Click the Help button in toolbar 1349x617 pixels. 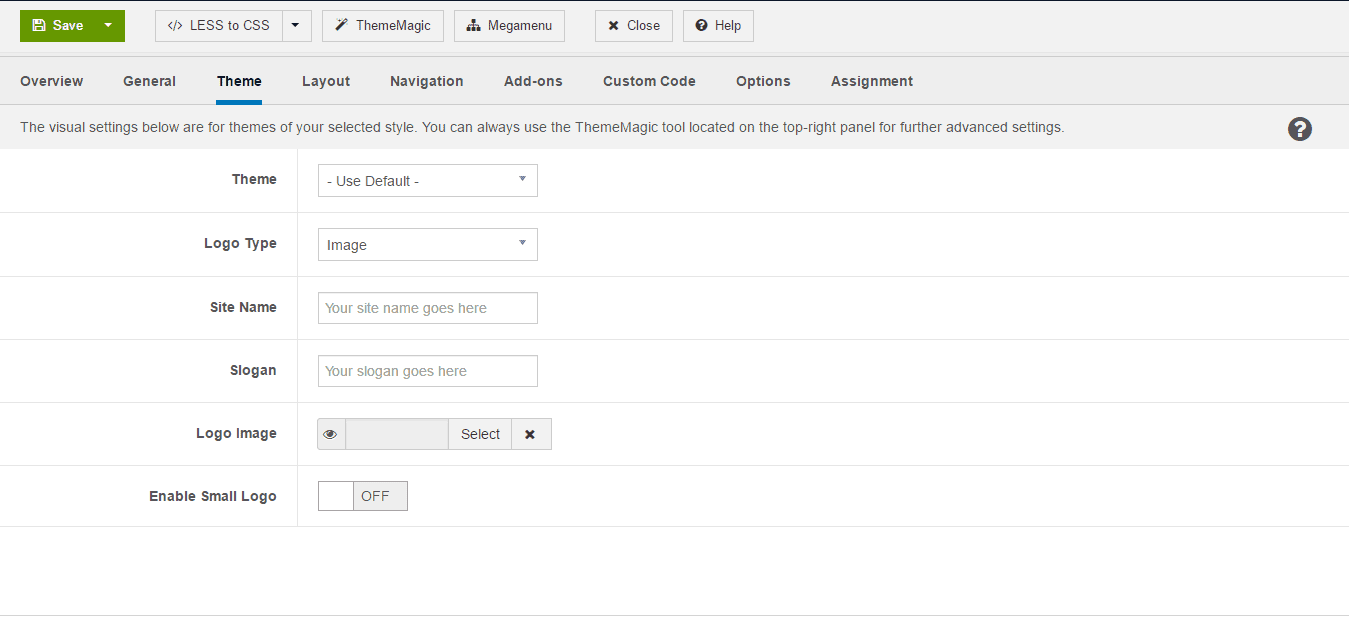click(x=717, y=26)
